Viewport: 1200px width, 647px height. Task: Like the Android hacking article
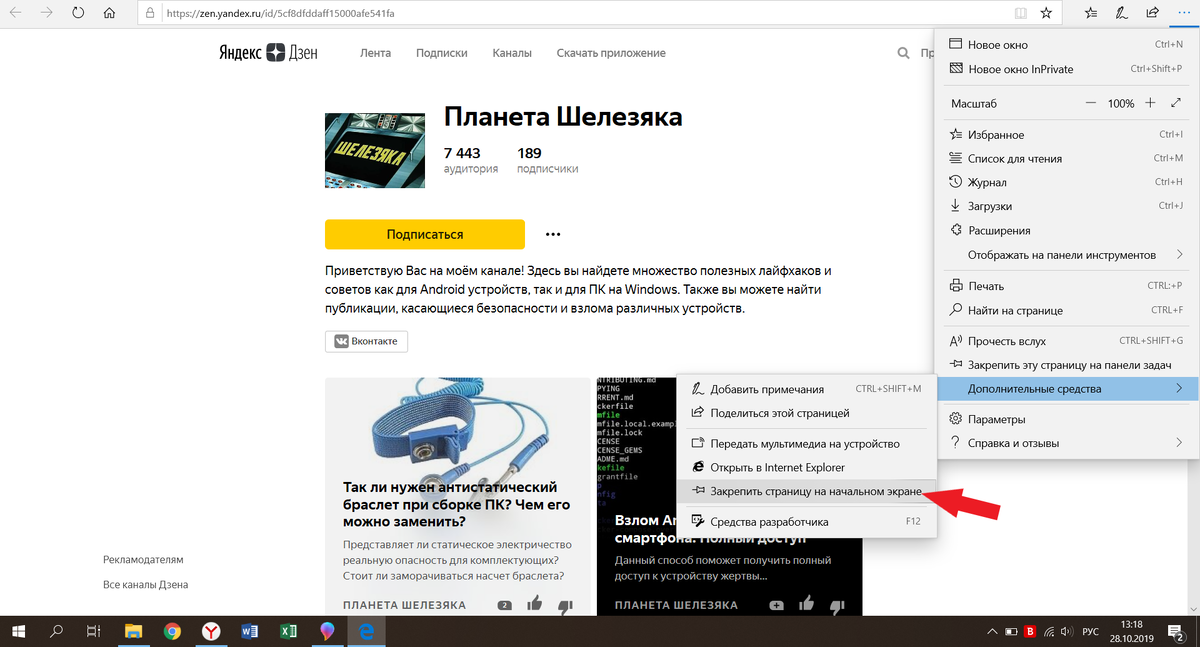(807, 604)
